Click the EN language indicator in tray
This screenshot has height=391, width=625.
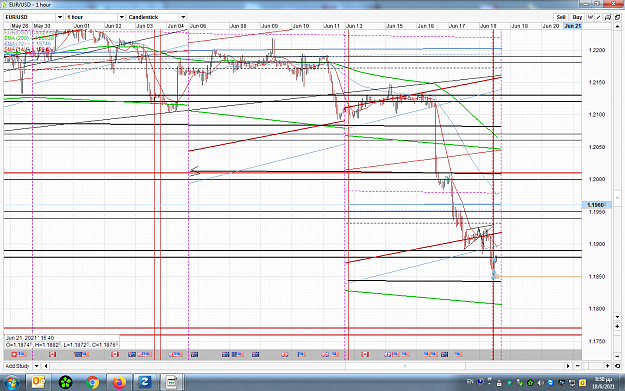point(470,381)
